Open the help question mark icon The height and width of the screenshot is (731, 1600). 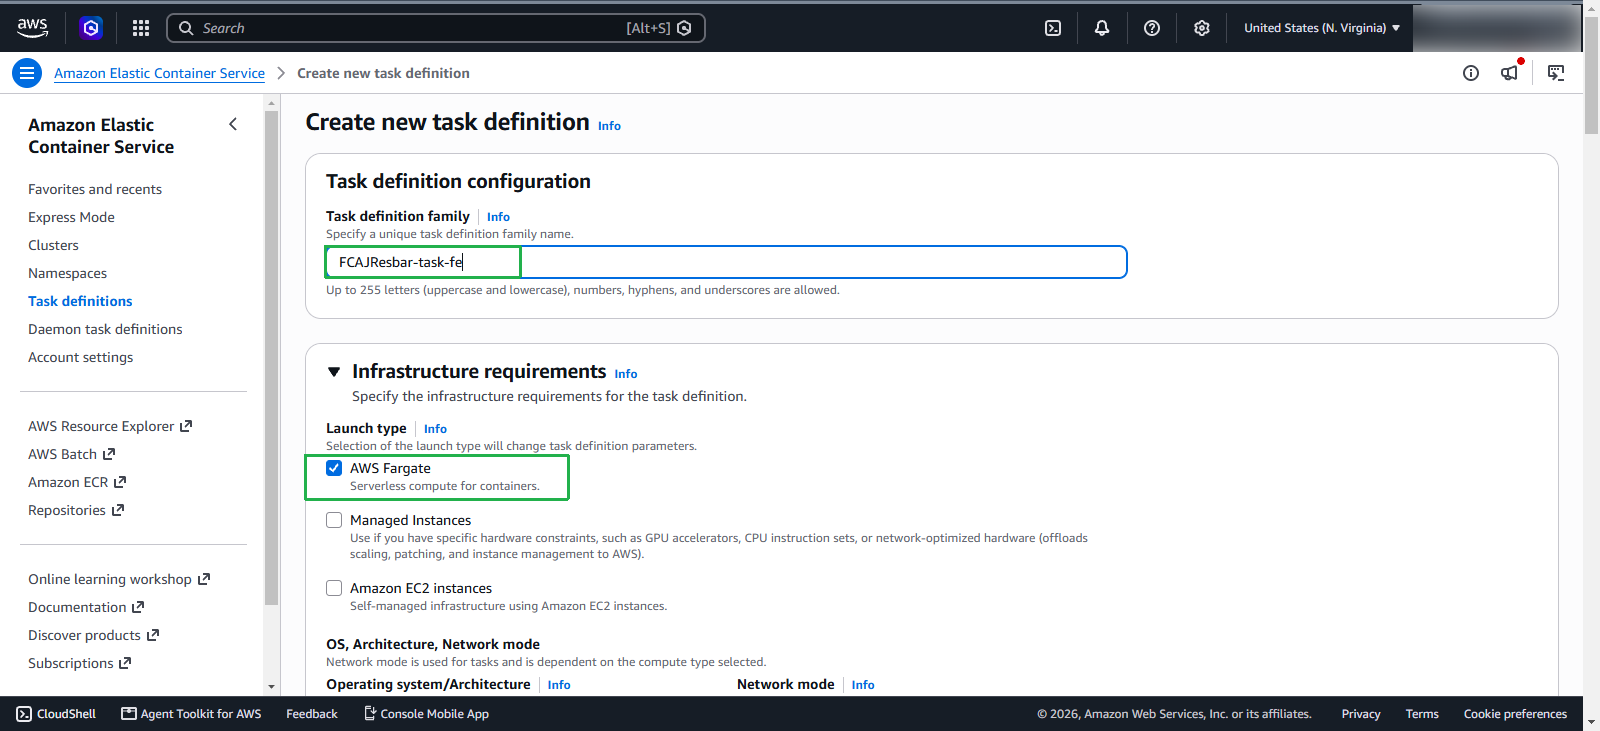pos(1152,28)
